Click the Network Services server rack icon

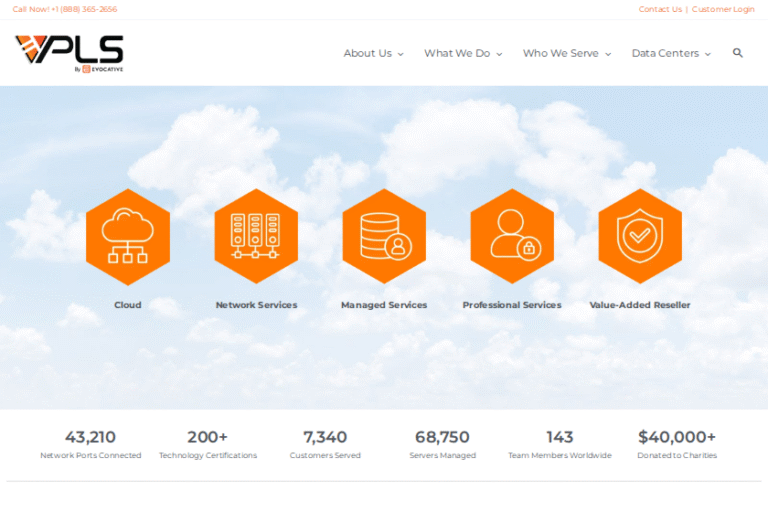tap(256, 236)
